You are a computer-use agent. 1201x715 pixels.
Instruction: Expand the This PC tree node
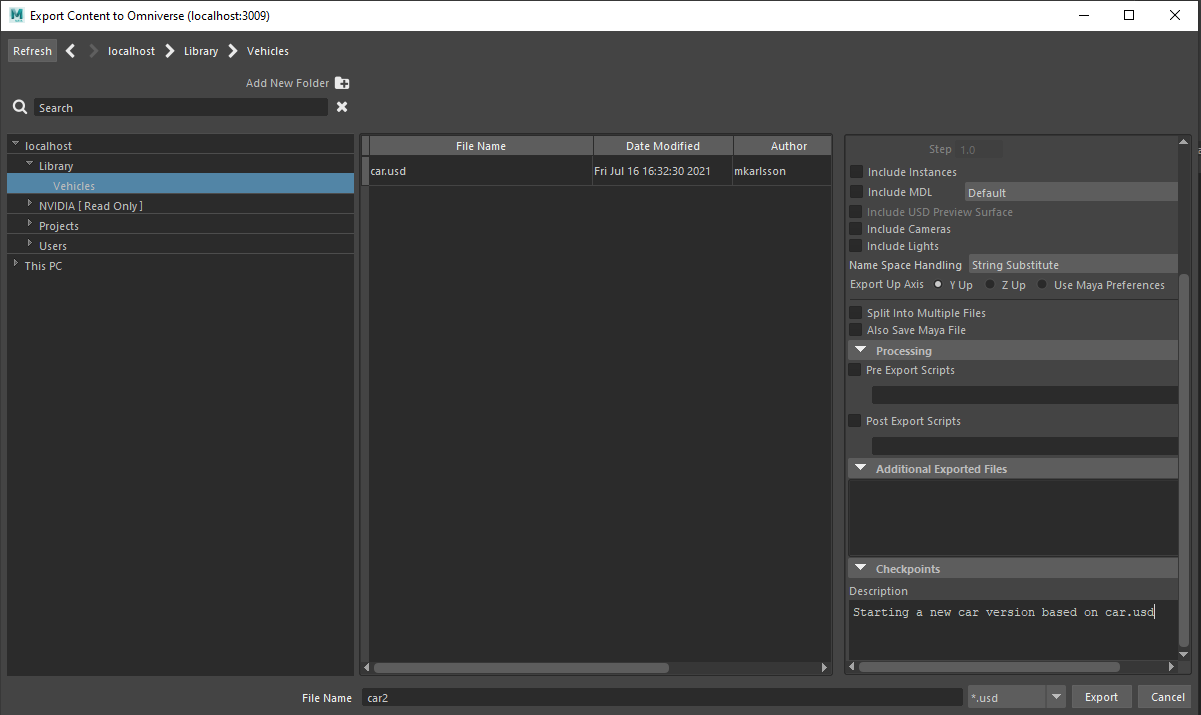click(x=16, y=264)
